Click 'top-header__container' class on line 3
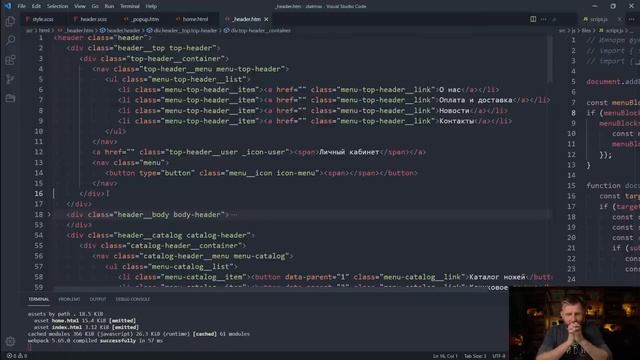 coord(178,58)
